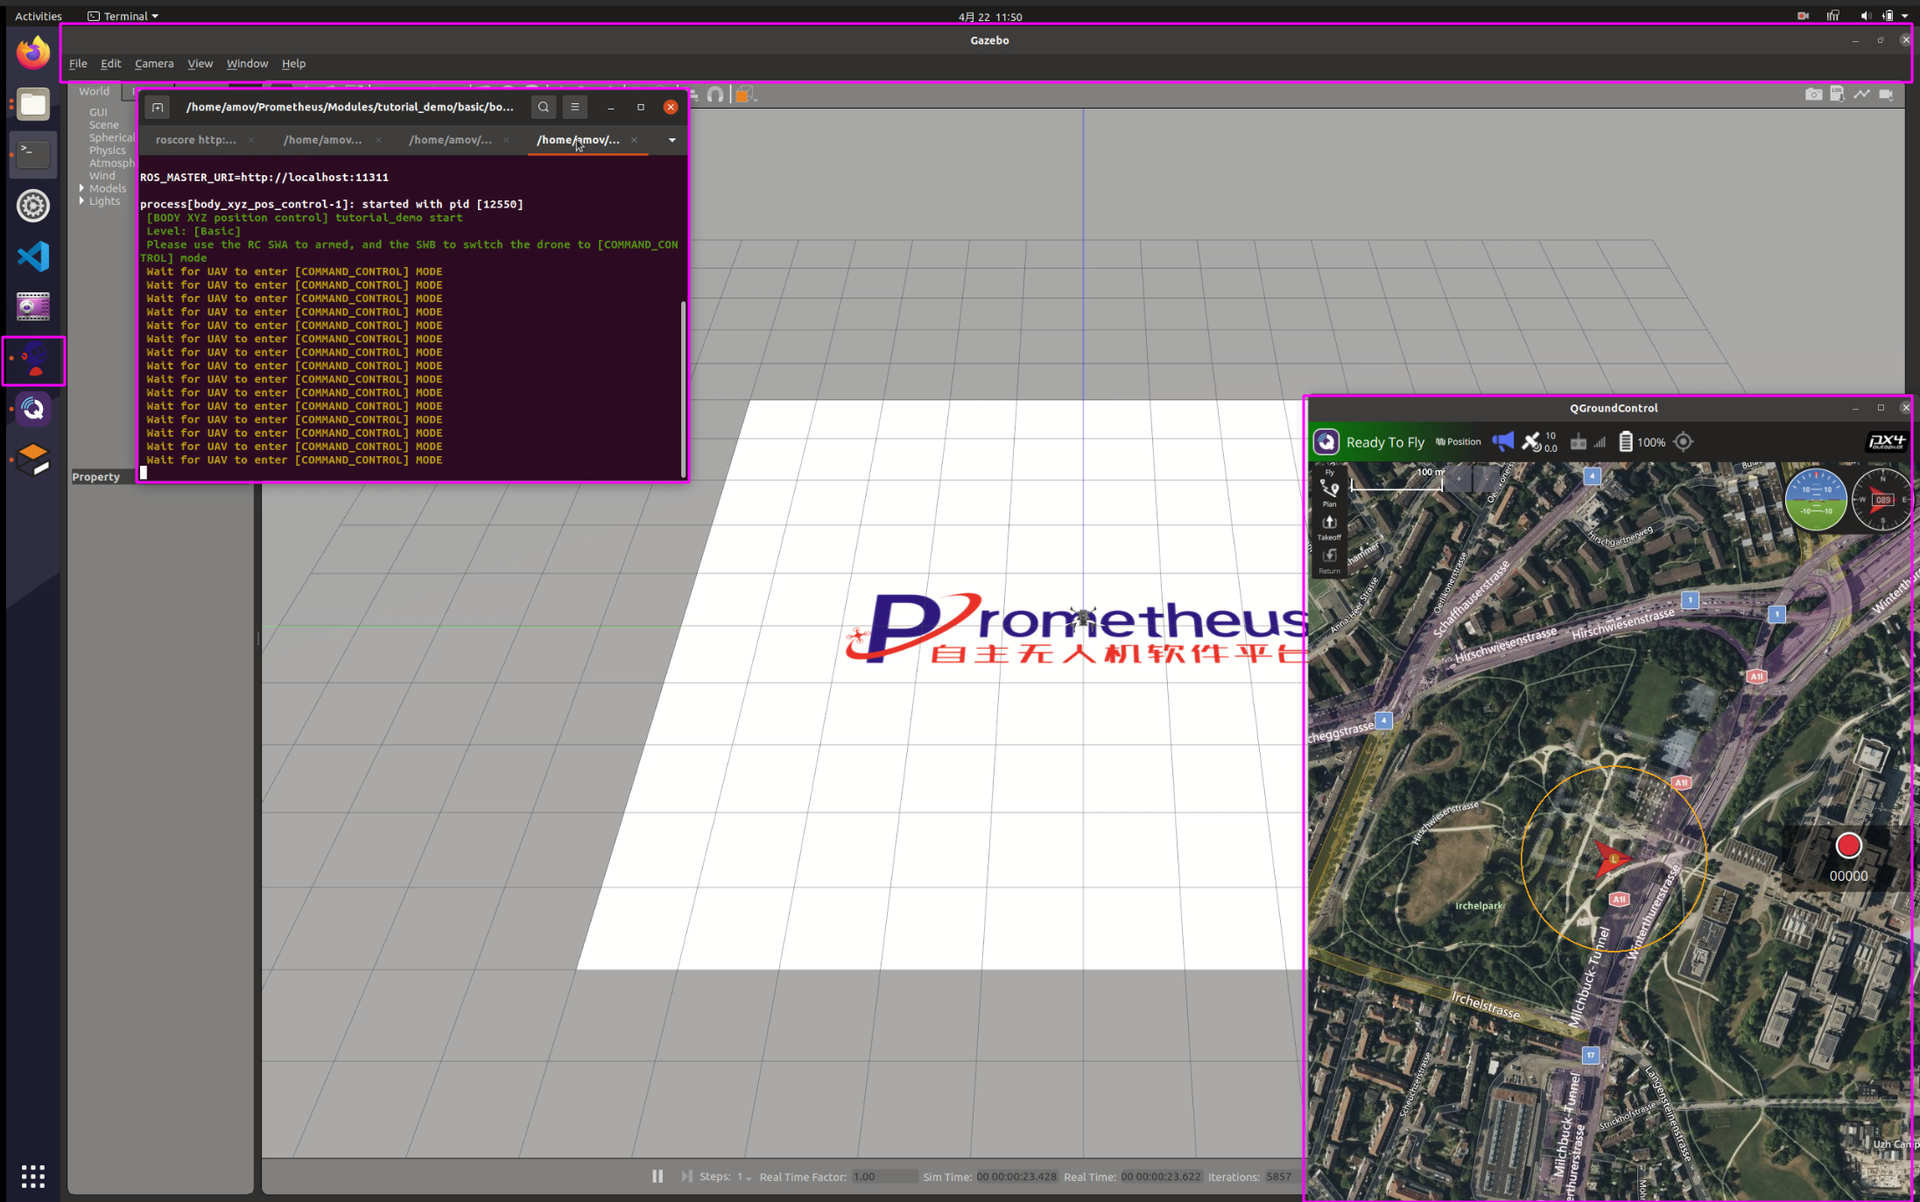The width and height of the screenshot is (1920, 1202).
Task: Click Gazebo orange cube view angle icon
Action: (x=744, y=95)
